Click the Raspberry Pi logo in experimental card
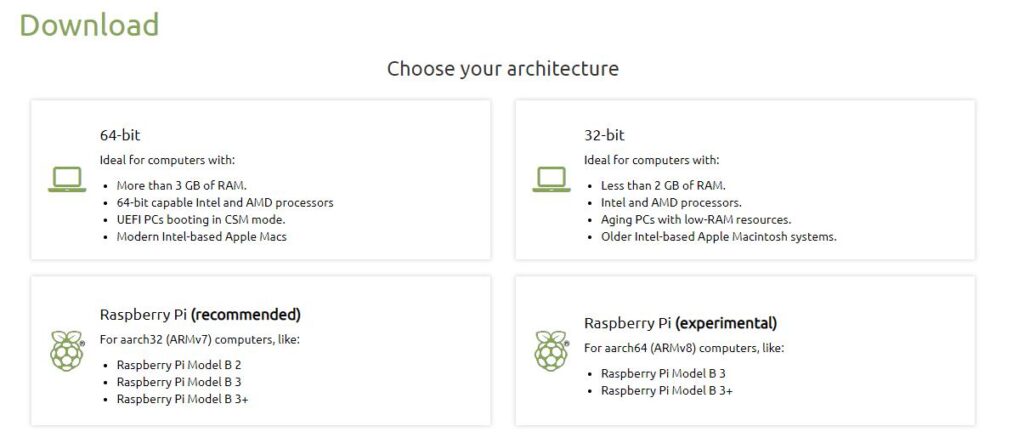The image size is (1024, 432). [552, 350]
